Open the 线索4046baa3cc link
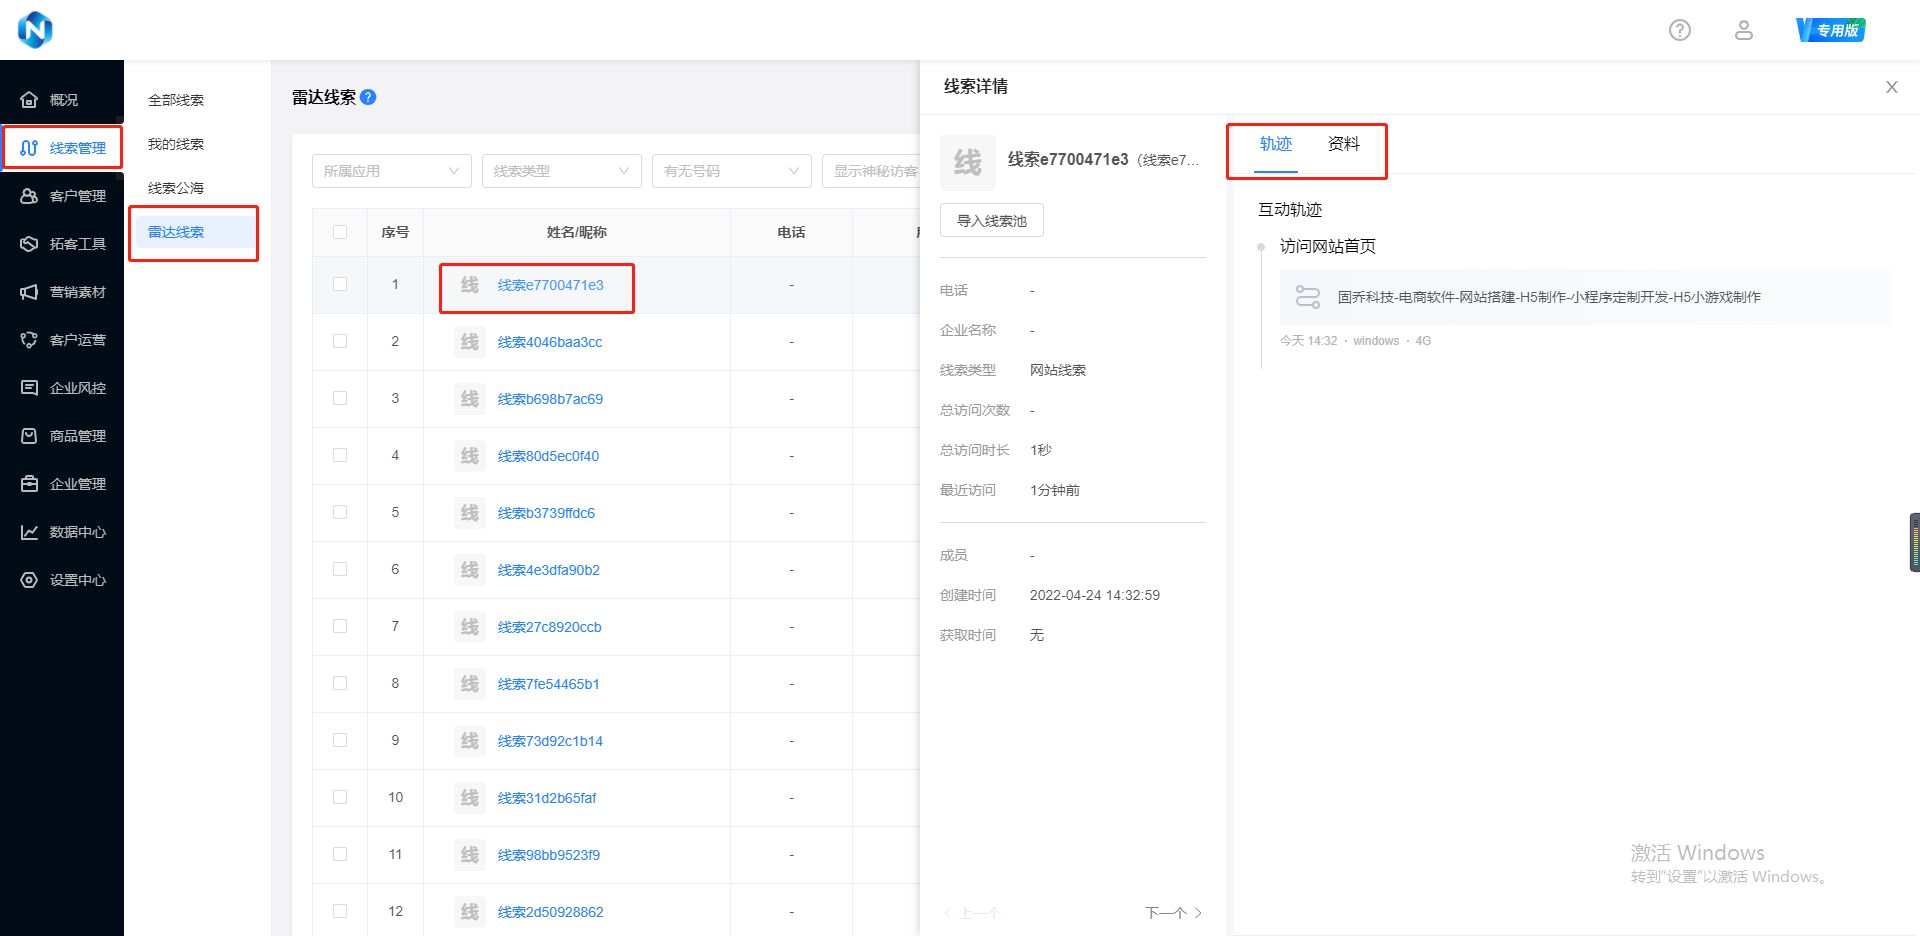 (x=550, y=341)
